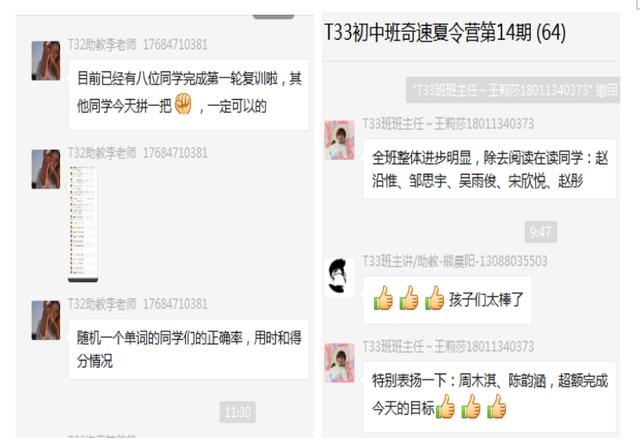Click 王莉莎 avatar beside 全班整体进步明显 message
This screenshot has width=640, height=444.
(x=340, y=140)
